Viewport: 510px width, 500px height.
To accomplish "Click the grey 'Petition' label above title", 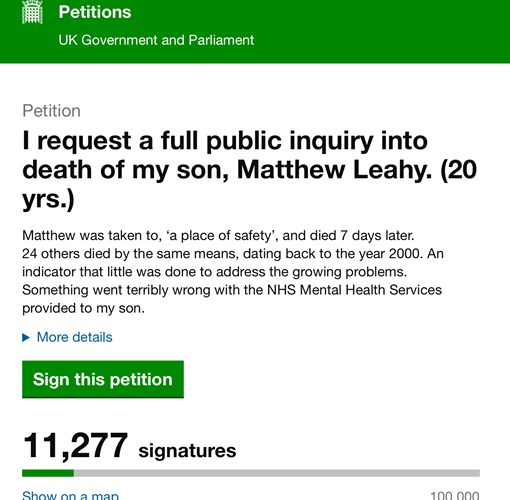I will tap(51, 111).
